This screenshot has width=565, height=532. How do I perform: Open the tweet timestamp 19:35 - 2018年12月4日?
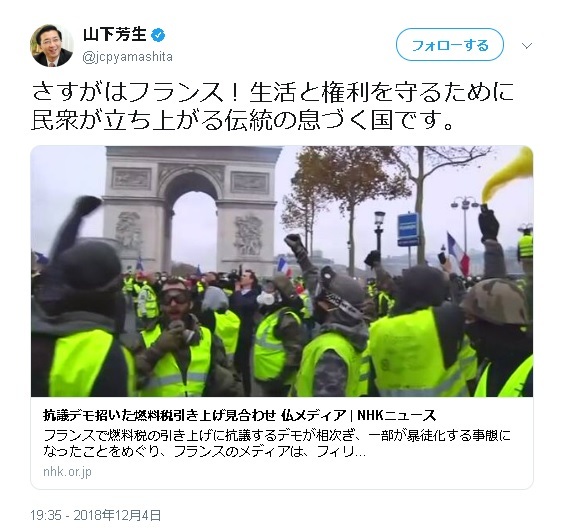point(95,515)
